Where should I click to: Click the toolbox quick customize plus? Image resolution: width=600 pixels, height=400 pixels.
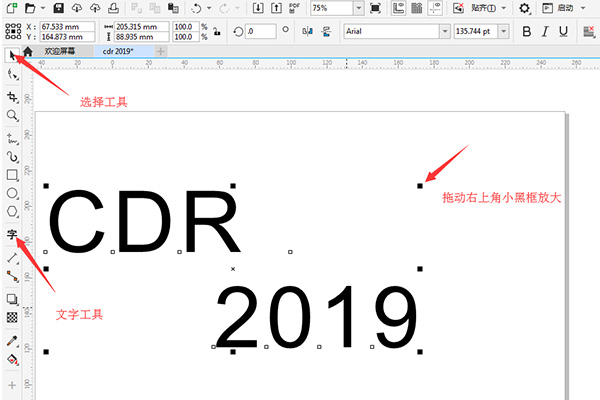(x=12, y=385)
